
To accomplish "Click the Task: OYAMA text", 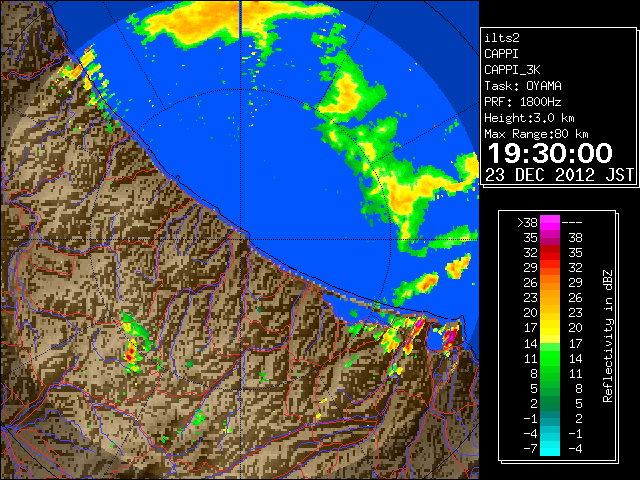I will click(523, 86).
